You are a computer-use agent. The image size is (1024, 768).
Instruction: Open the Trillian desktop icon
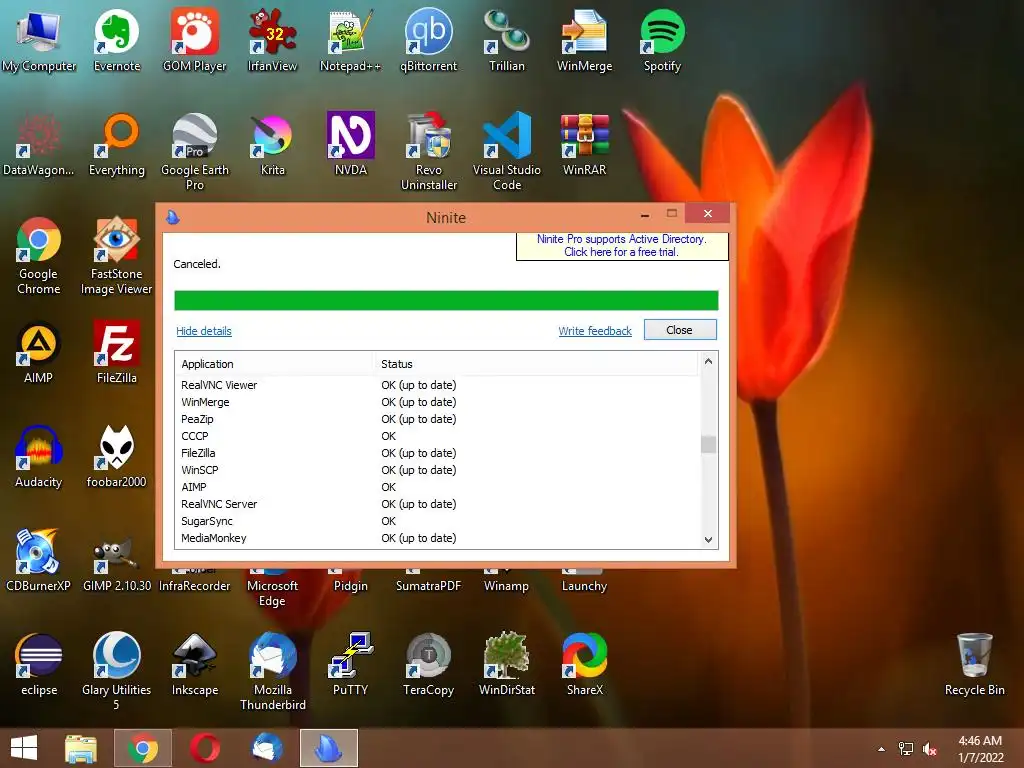click(x=507, y=39)
